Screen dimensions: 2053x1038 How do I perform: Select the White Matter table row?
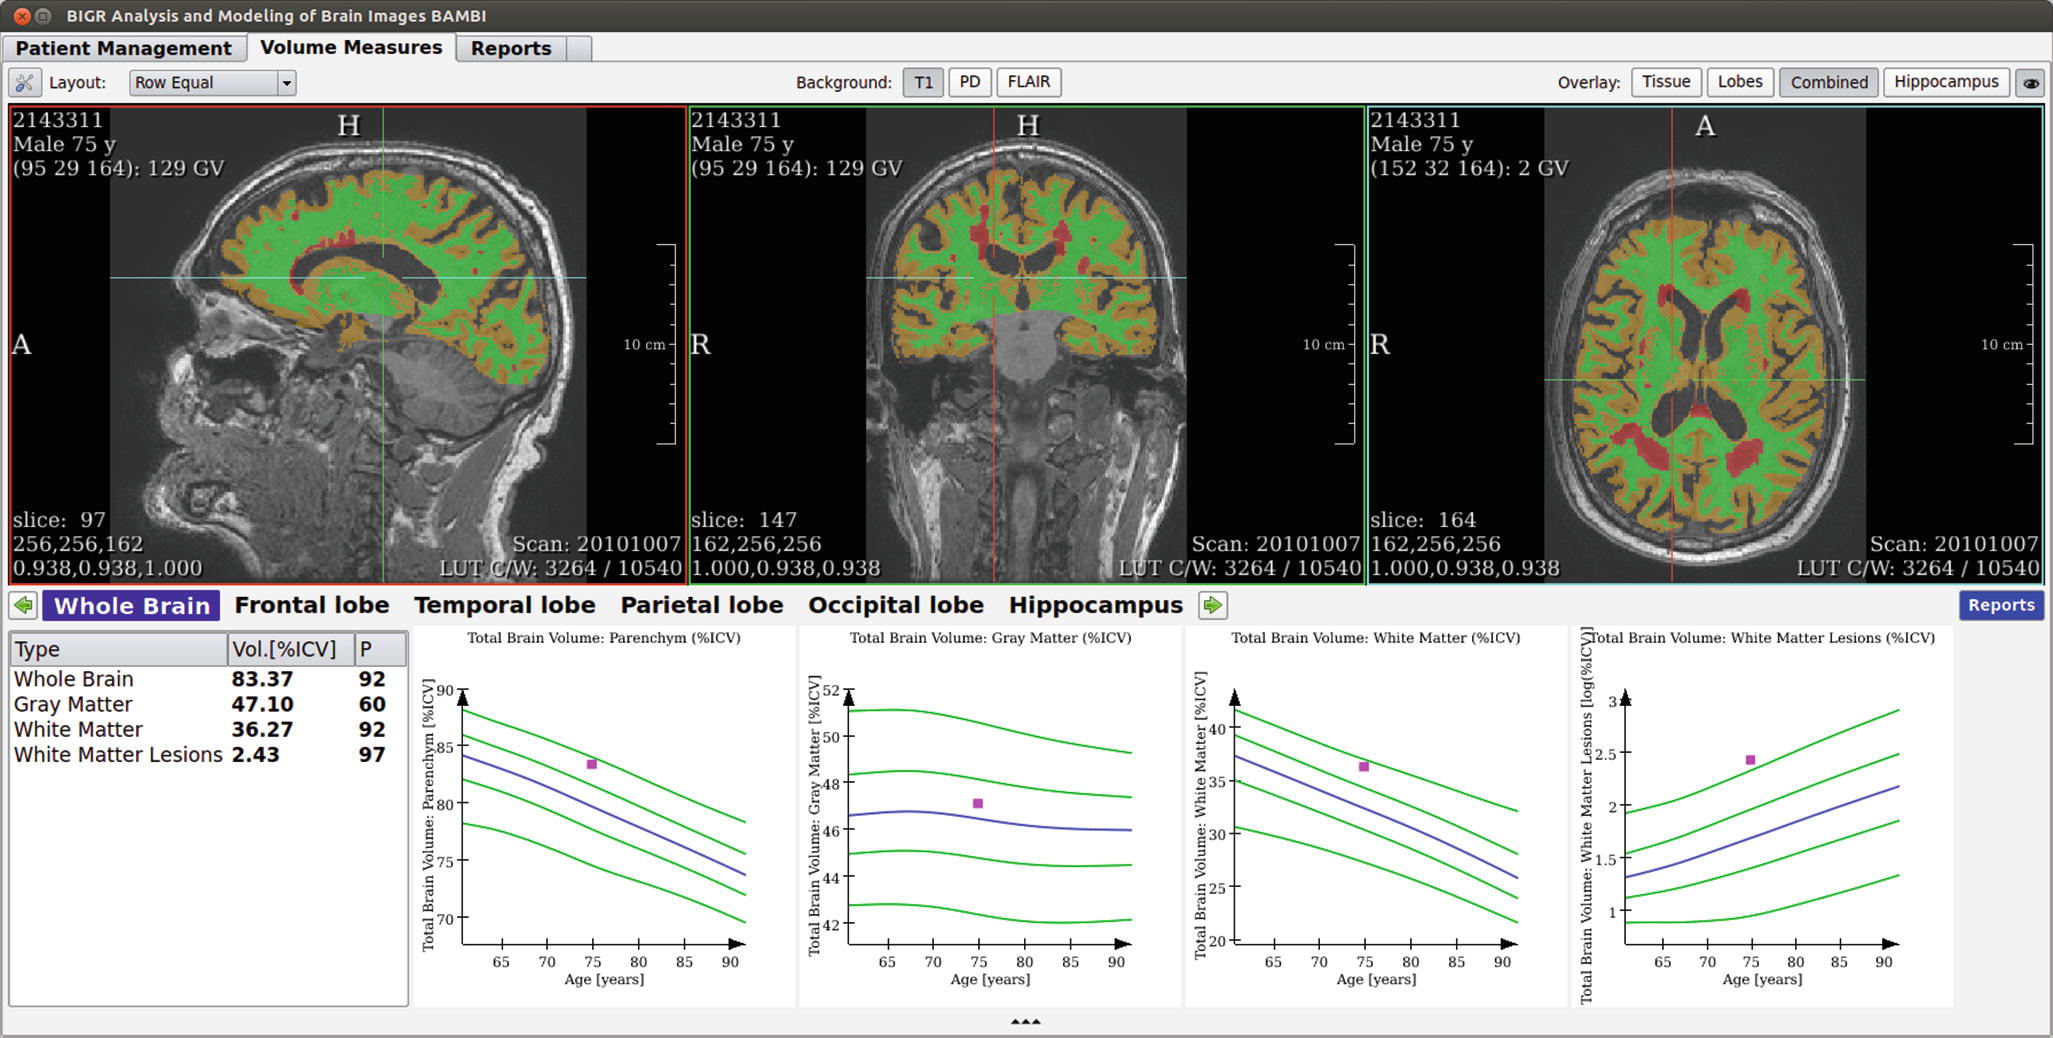208,730
